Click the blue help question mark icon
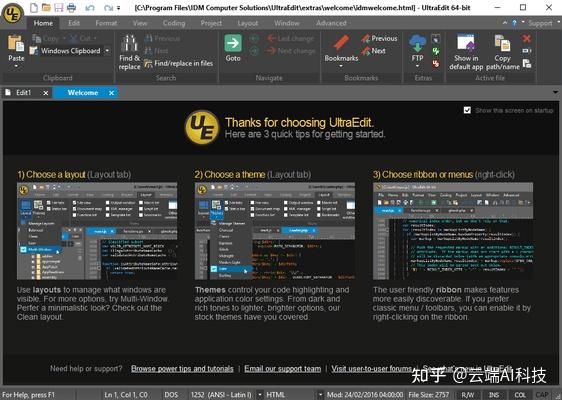The image size is (562, 400). (514, 23)
